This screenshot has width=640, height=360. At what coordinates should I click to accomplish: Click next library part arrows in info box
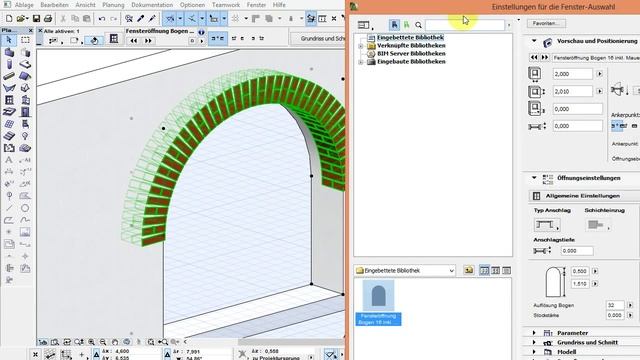[148, 40]
